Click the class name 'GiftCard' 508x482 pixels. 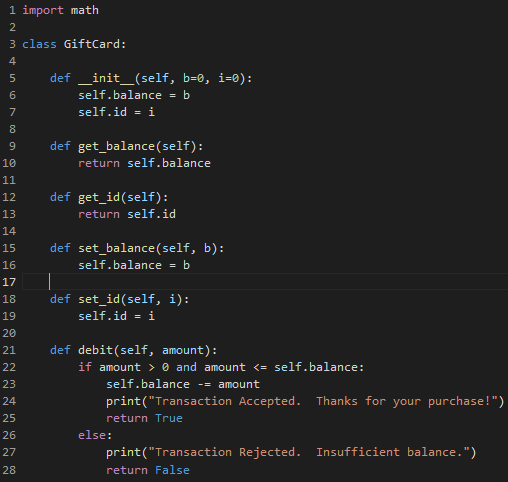click(92, 44)
